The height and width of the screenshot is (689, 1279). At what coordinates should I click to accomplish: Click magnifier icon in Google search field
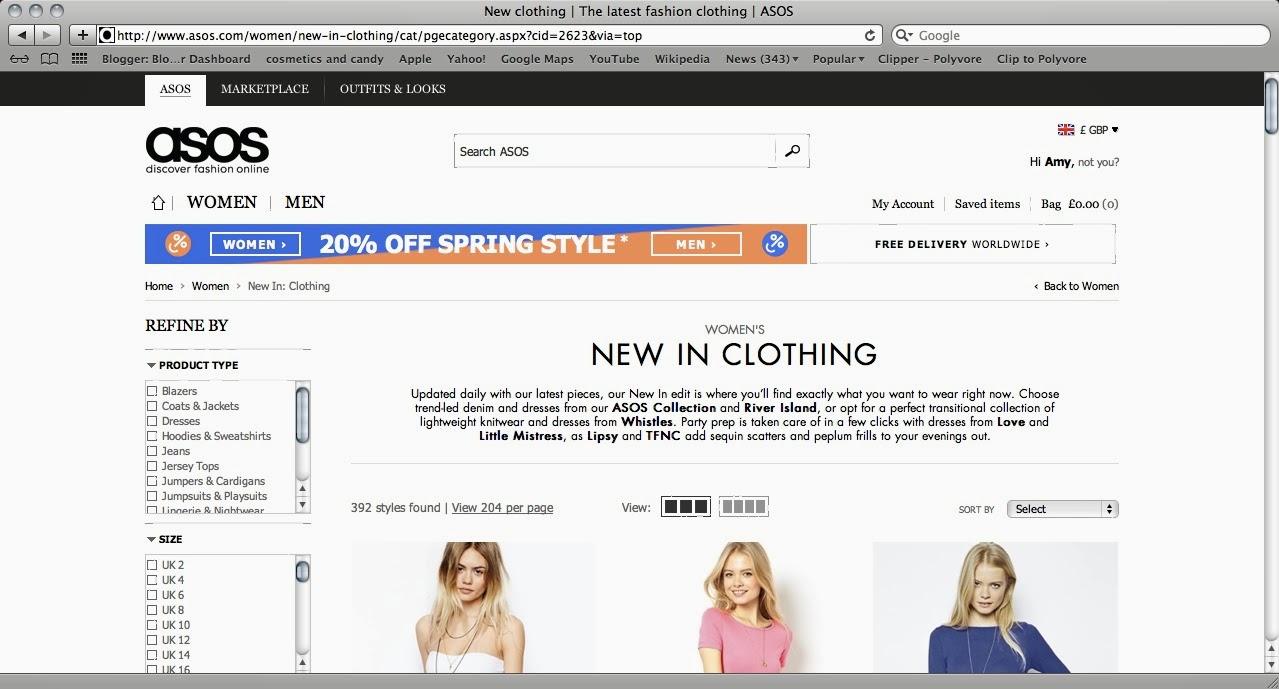pos(903,35)
